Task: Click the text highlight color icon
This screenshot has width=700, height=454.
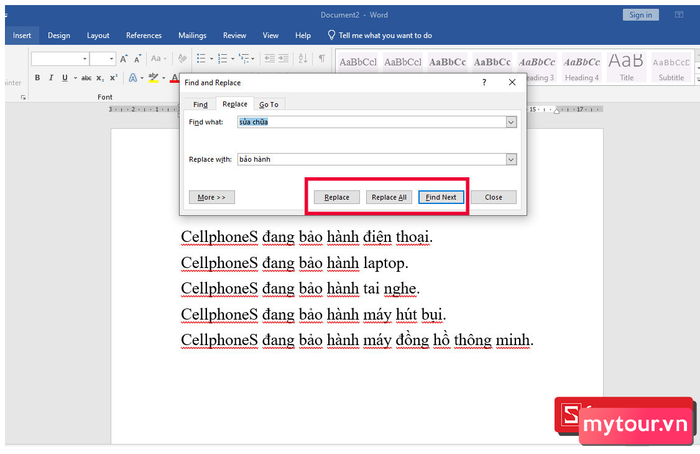Action: pyautogui.click(x=153, y=78)
